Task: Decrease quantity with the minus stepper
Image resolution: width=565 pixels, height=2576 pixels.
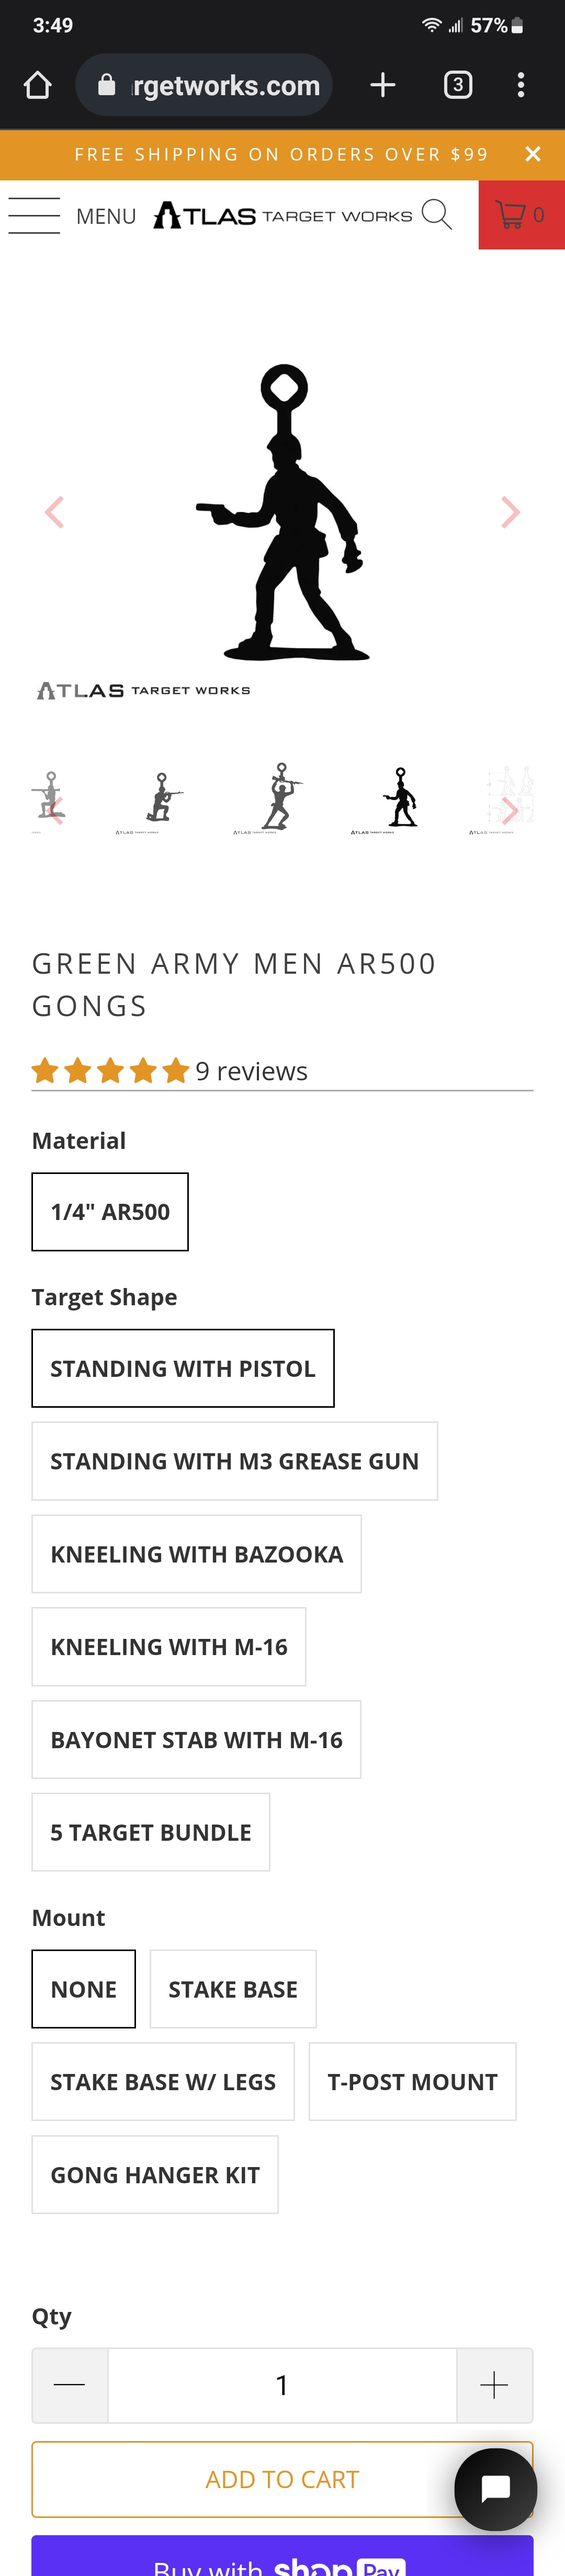Action: point(69,2385)
